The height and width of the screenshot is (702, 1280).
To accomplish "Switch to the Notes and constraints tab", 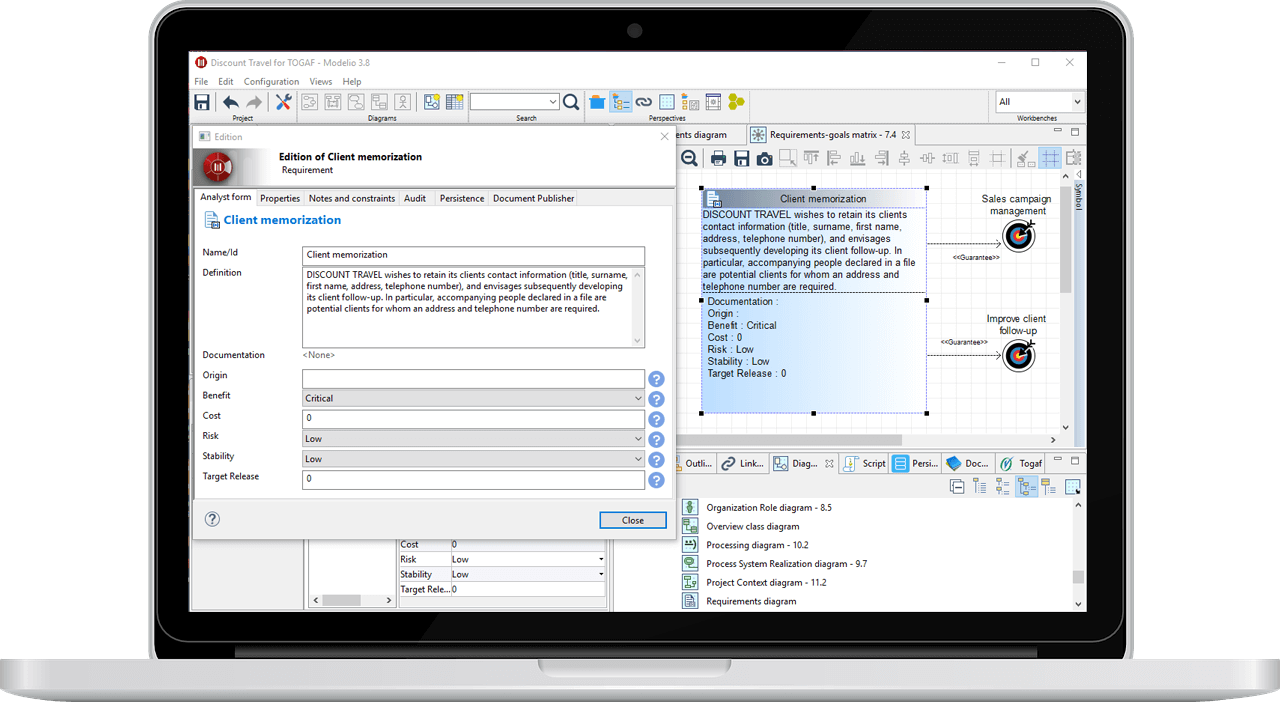I will point(352,198).
